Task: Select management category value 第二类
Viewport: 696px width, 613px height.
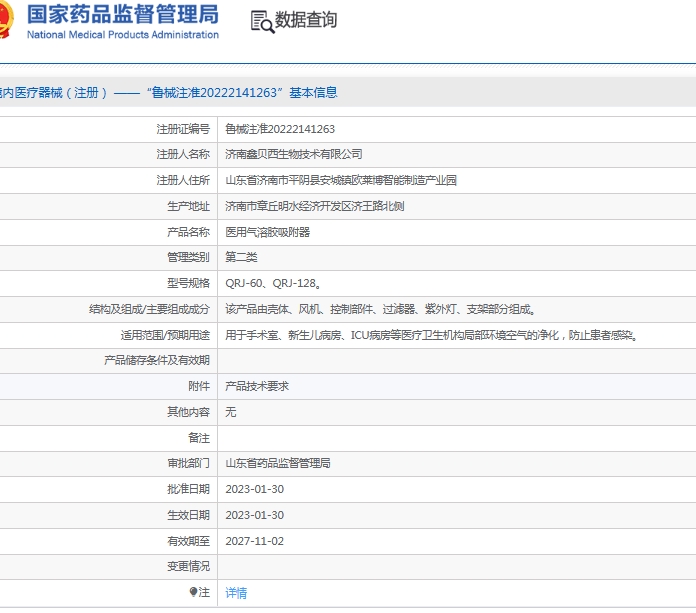Action: tap(241, 257)
